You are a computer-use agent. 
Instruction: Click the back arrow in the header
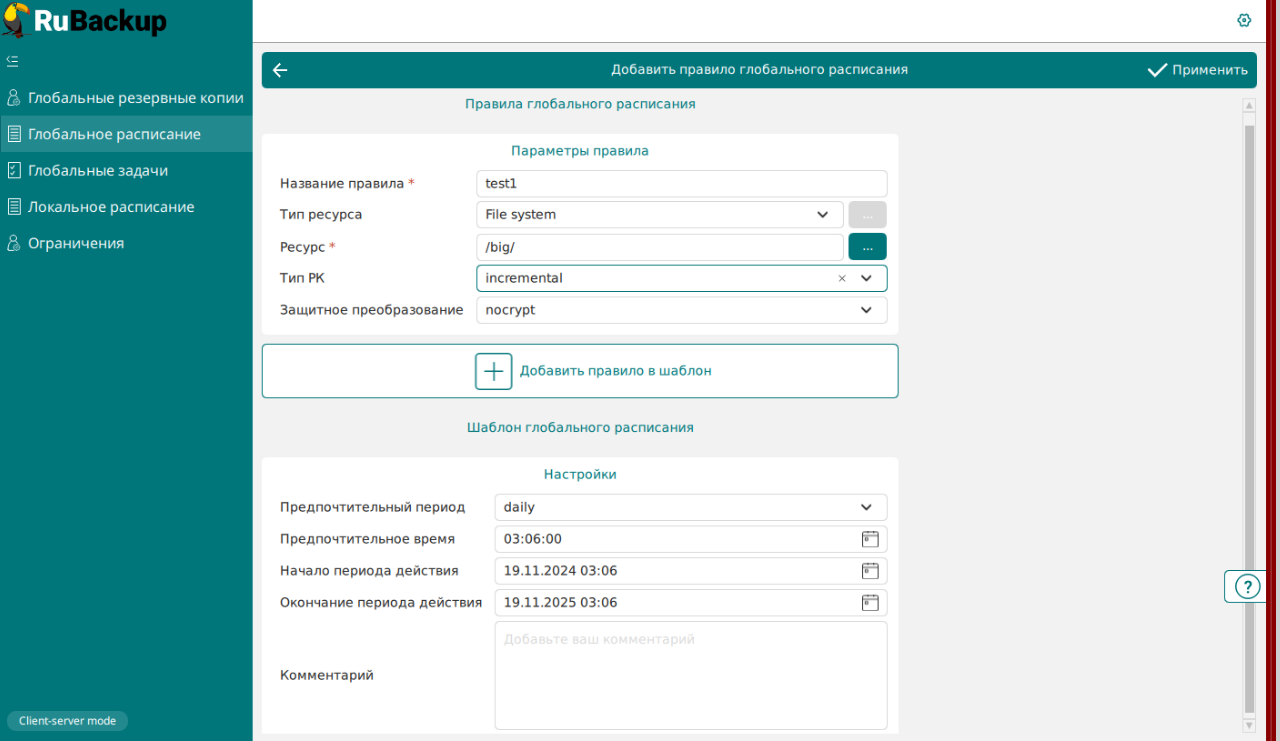coord(280,70)
